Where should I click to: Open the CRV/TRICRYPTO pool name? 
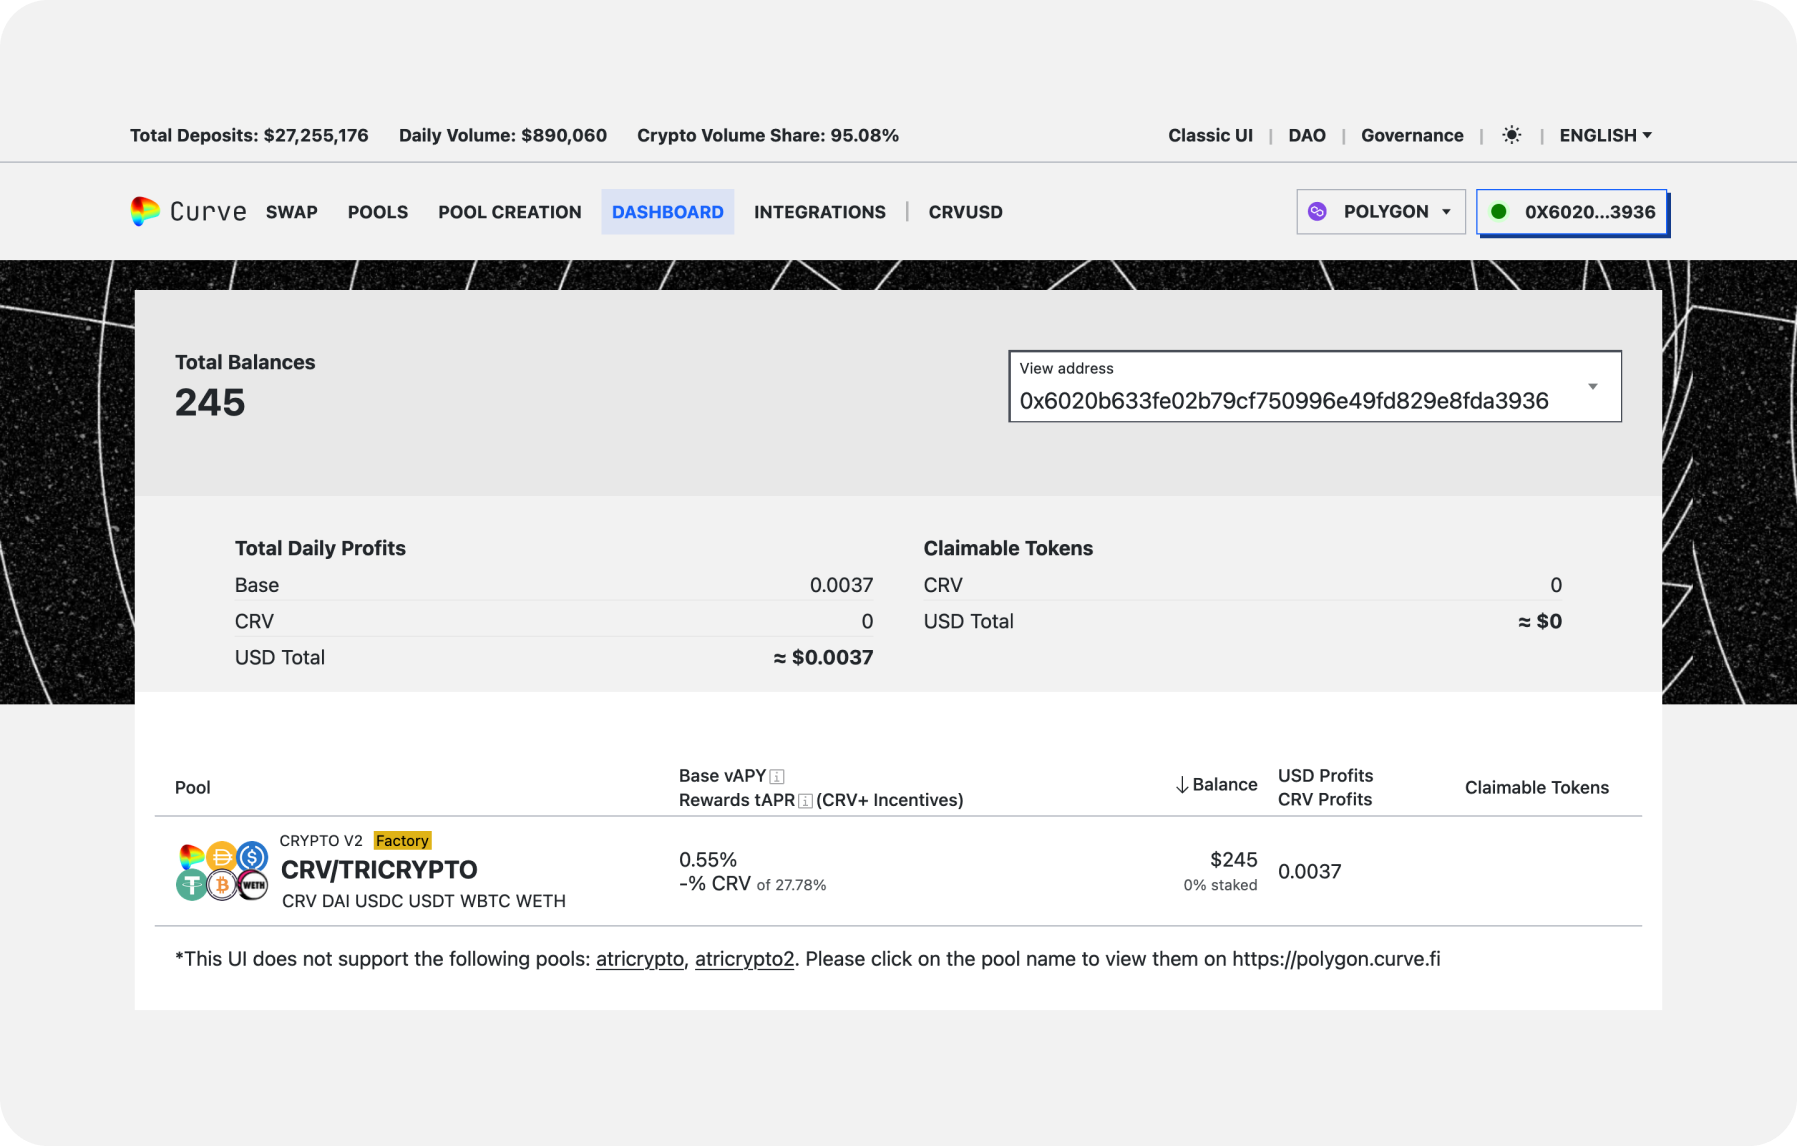pos(379,870)
